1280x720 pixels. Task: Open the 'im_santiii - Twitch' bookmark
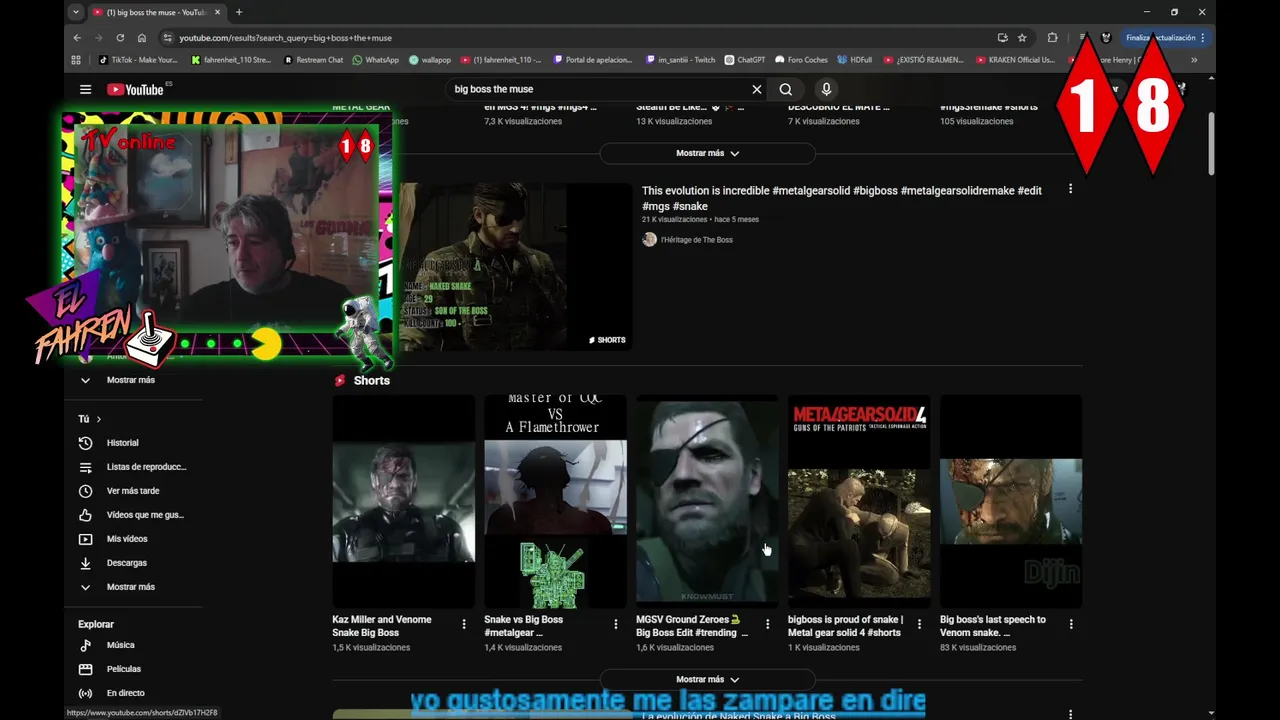coord(680,60)
